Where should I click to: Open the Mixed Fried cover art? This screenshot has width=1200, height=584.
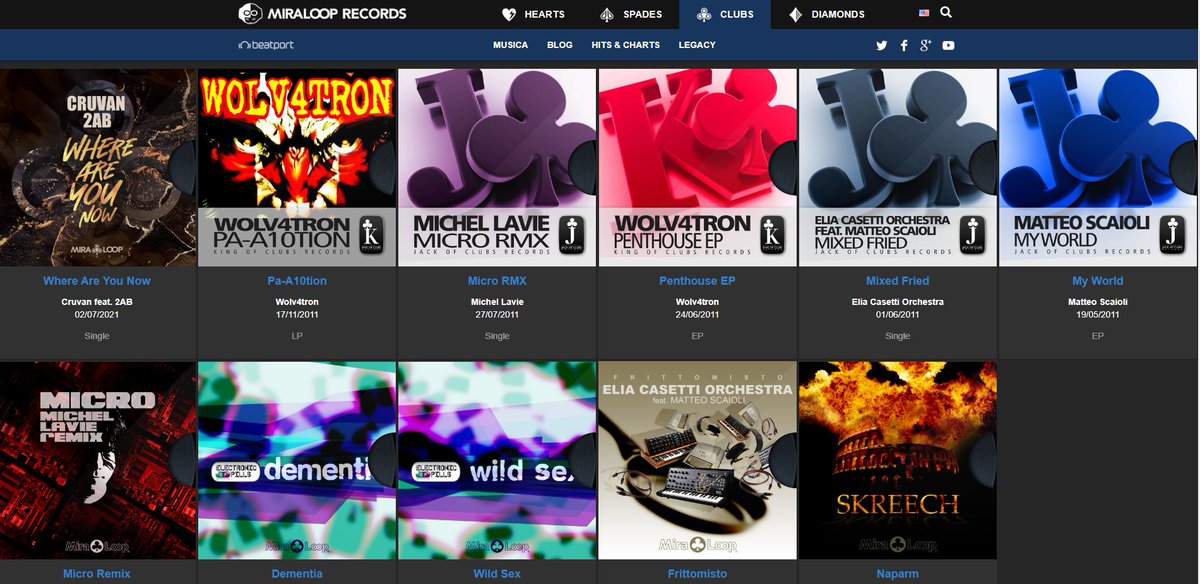898,167
